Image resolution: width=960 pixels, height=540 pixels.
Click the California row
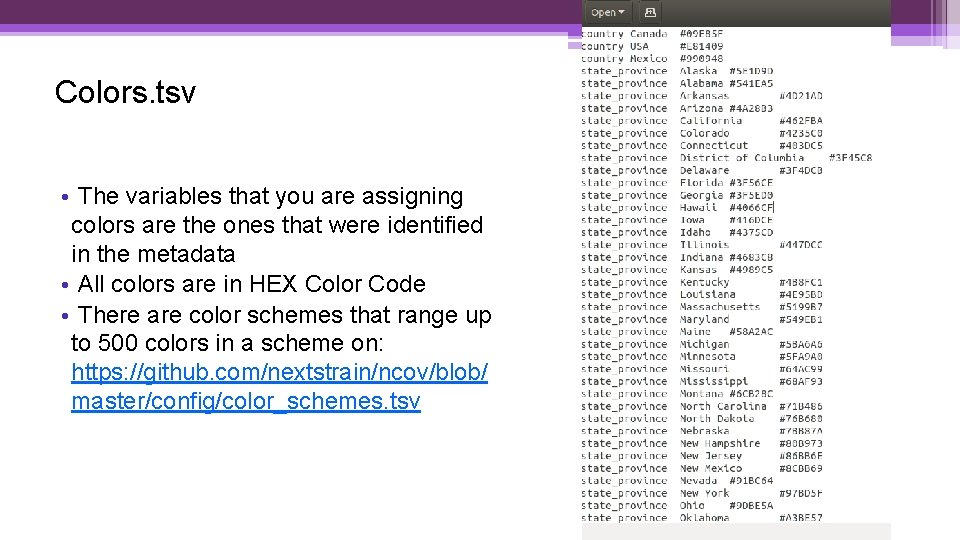702,121
